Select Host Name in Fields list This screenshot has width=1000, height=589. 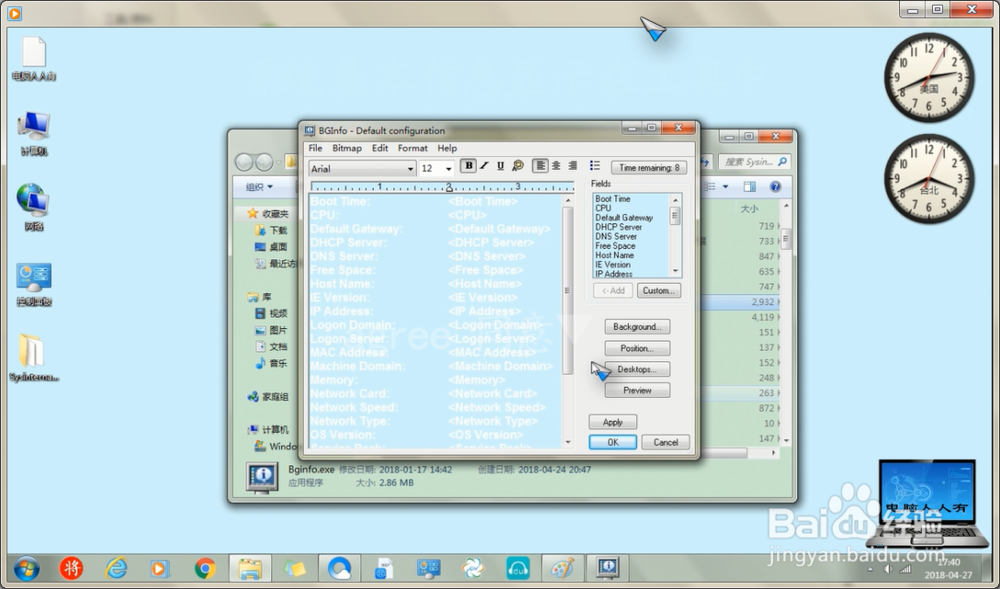(615, 256)
